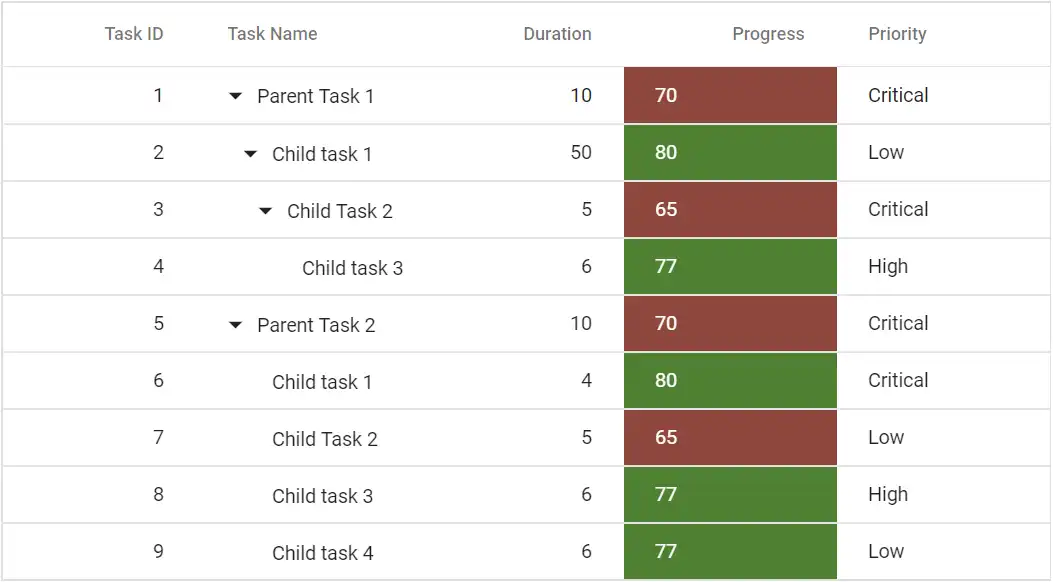Click the Duration value 50 cell
1053x582 pixels.
(579, 152)
